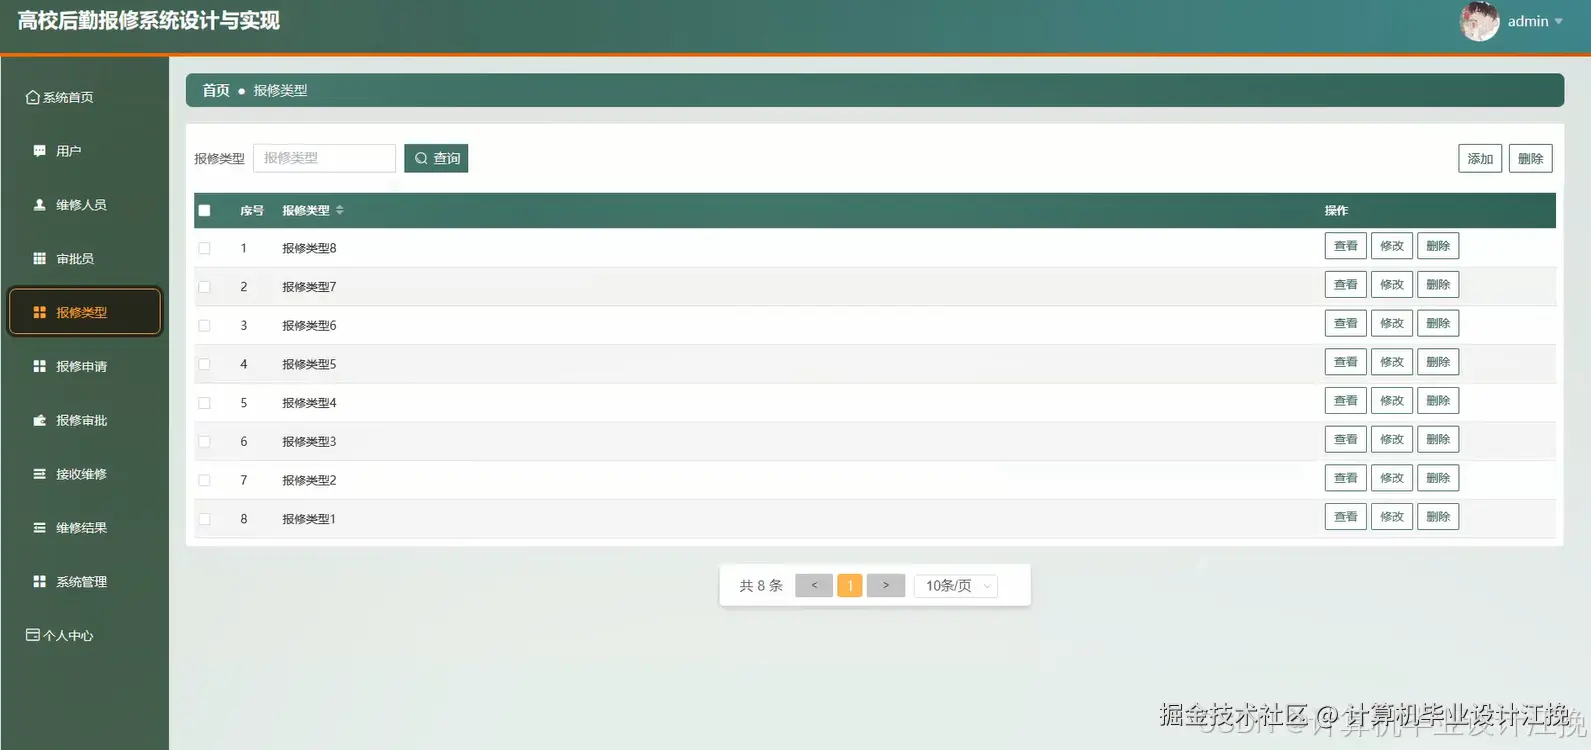Check the box for row 报修类型7

coord(205,287)
